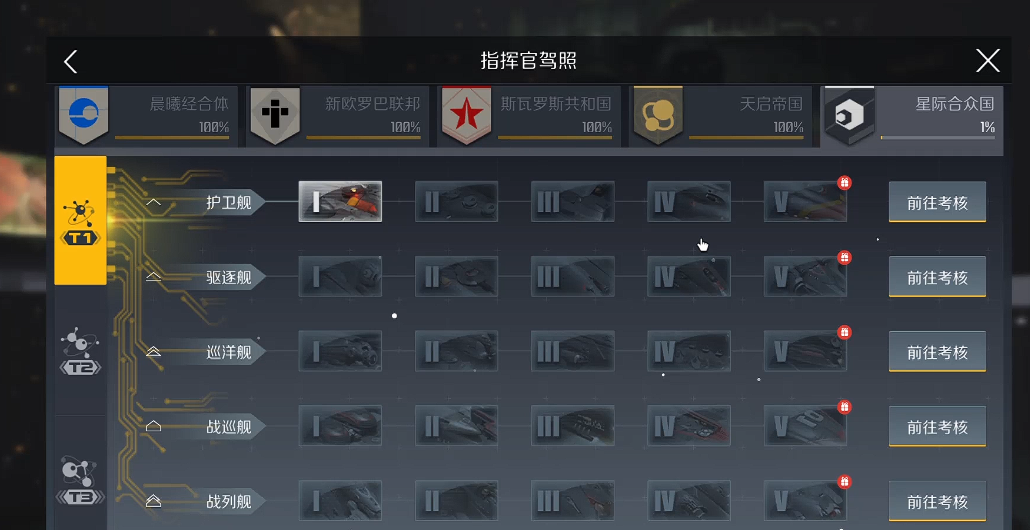Click 前往考核 button for 战列舰
Screen dimensions: 1030x530
[937, 502]
